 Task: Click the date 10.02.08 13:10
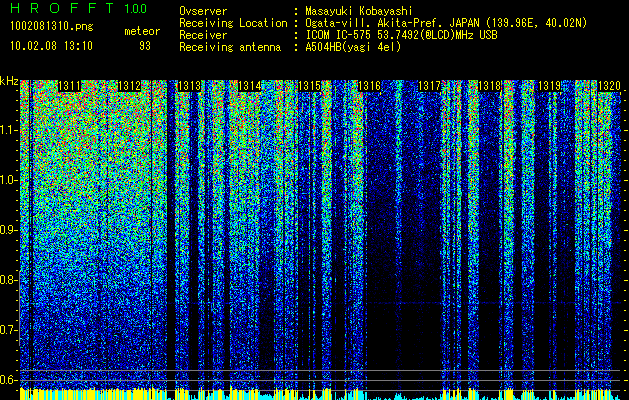(x=51, y=46)
